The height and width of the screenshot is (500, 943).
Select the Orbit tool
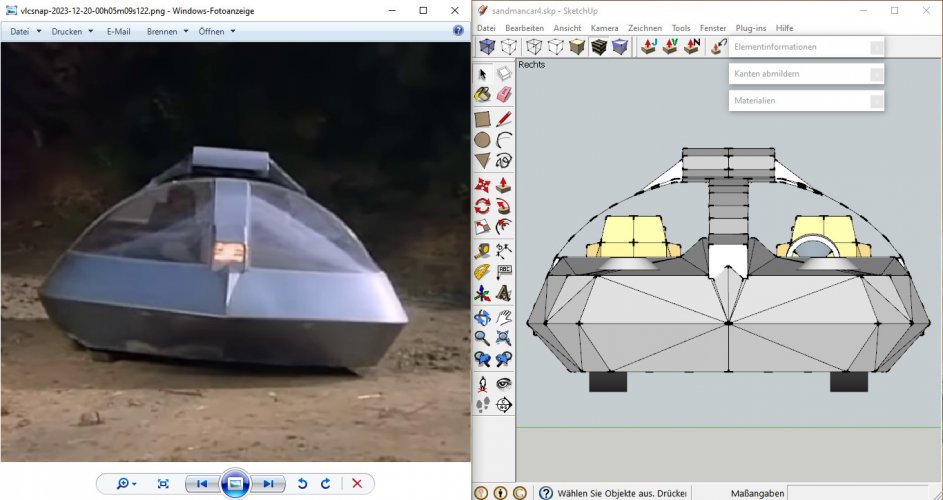(482, 316)
